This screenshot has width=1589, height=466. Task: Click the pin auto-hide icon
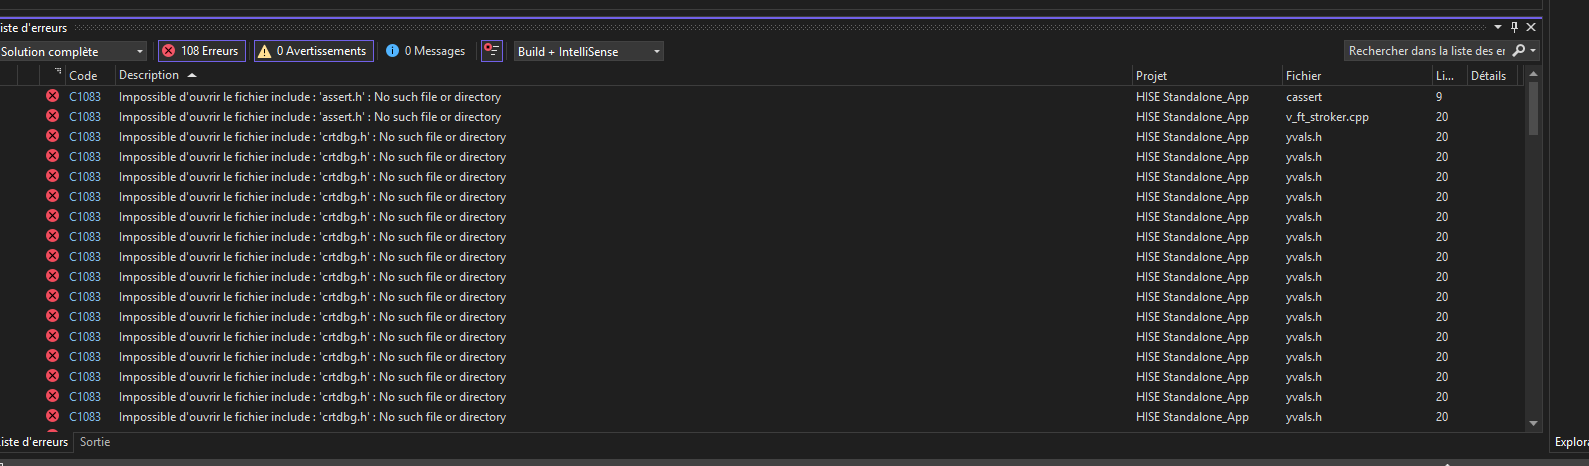click(x=1514, y=27)
